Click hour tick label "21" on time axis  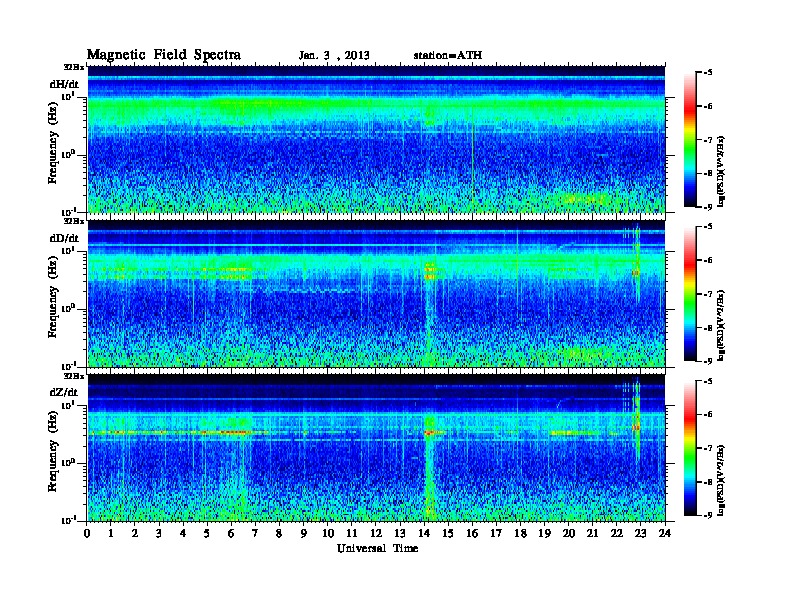pyautogui.click(x=592, y=533)
